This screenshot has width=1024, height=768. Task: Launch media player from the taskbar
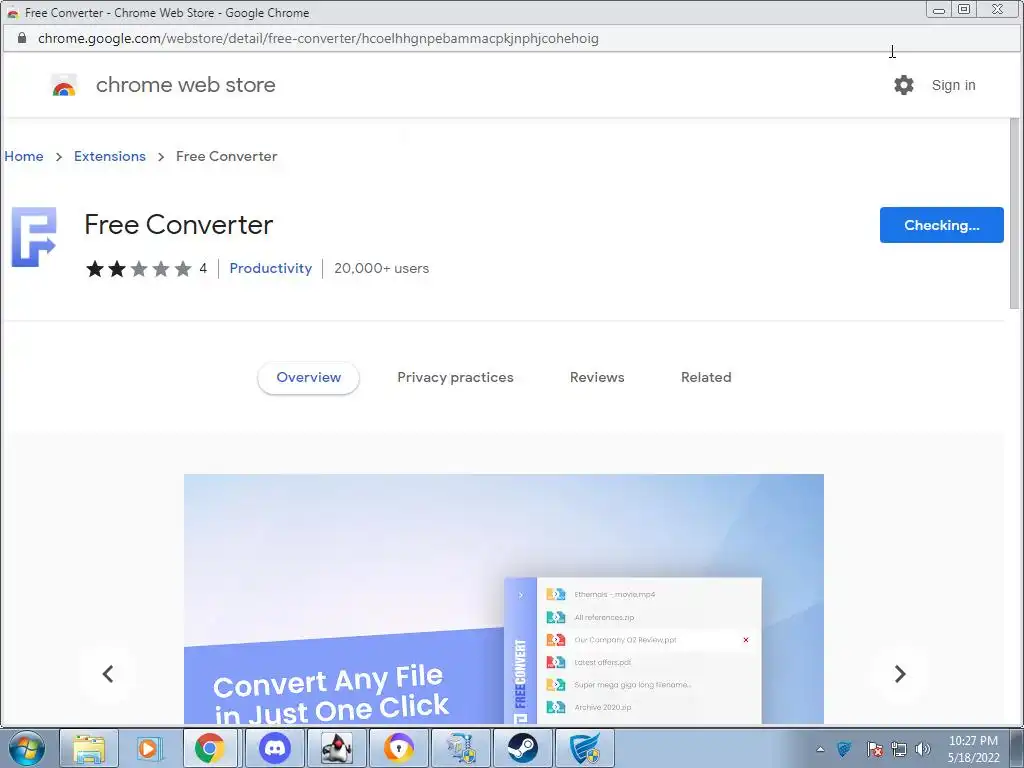pos(148,748)
